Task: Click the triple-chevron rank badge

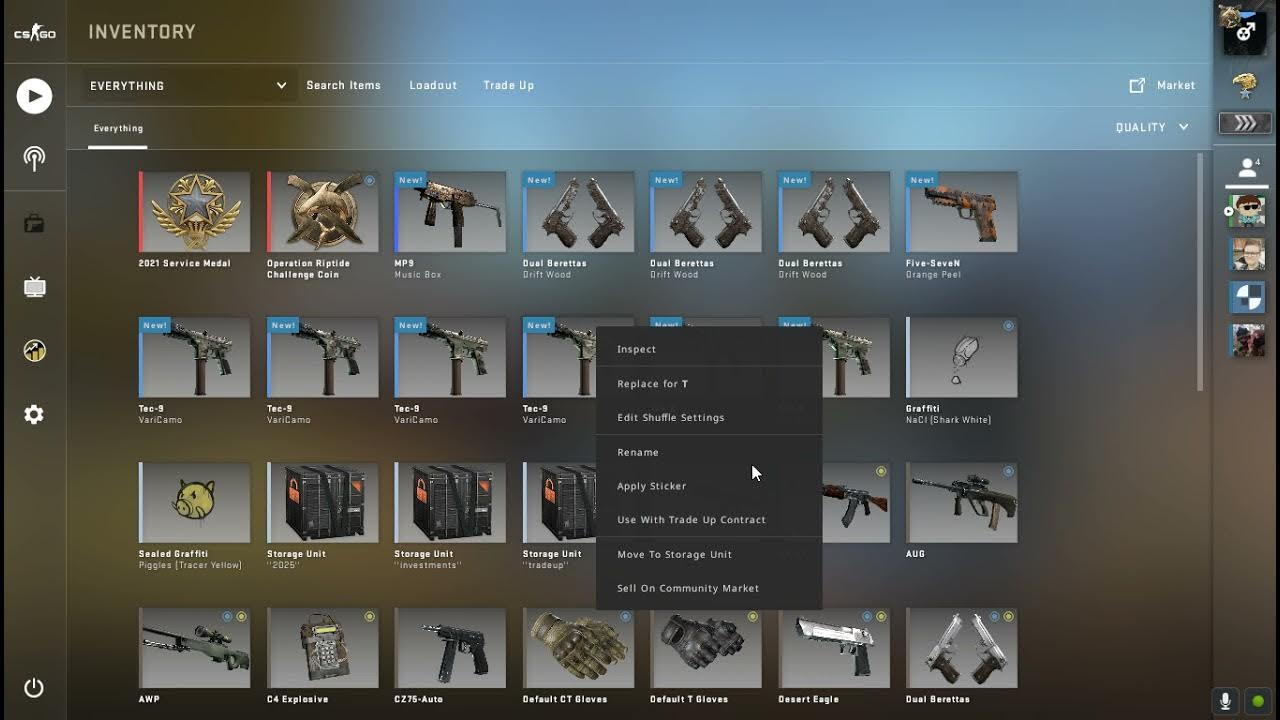Action: [1245, 123]
